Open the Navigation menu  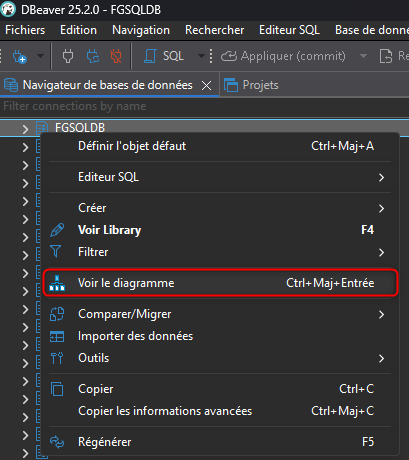[141, 30]
